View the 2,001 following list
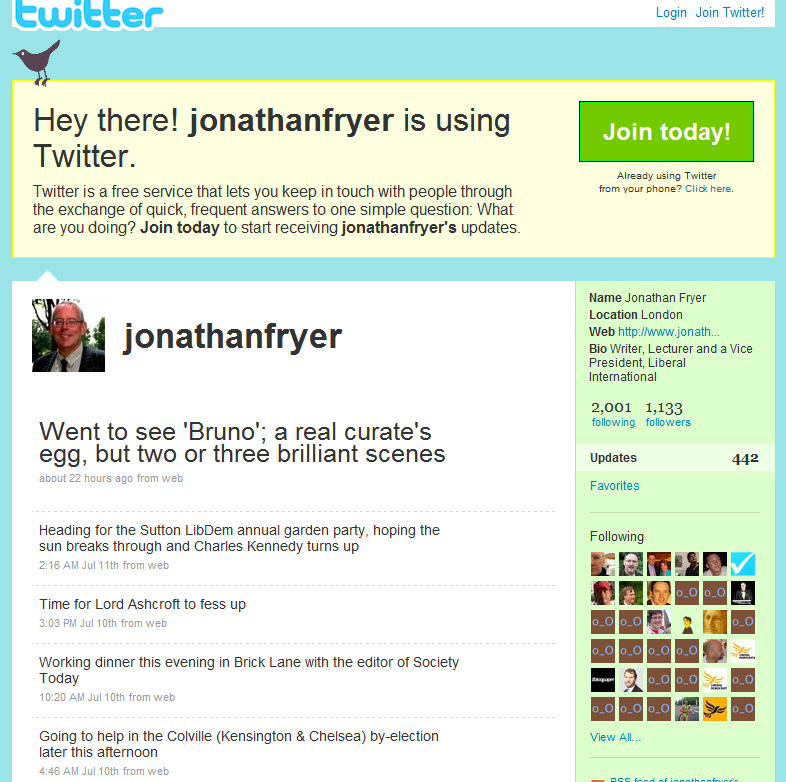 [613, 414]
